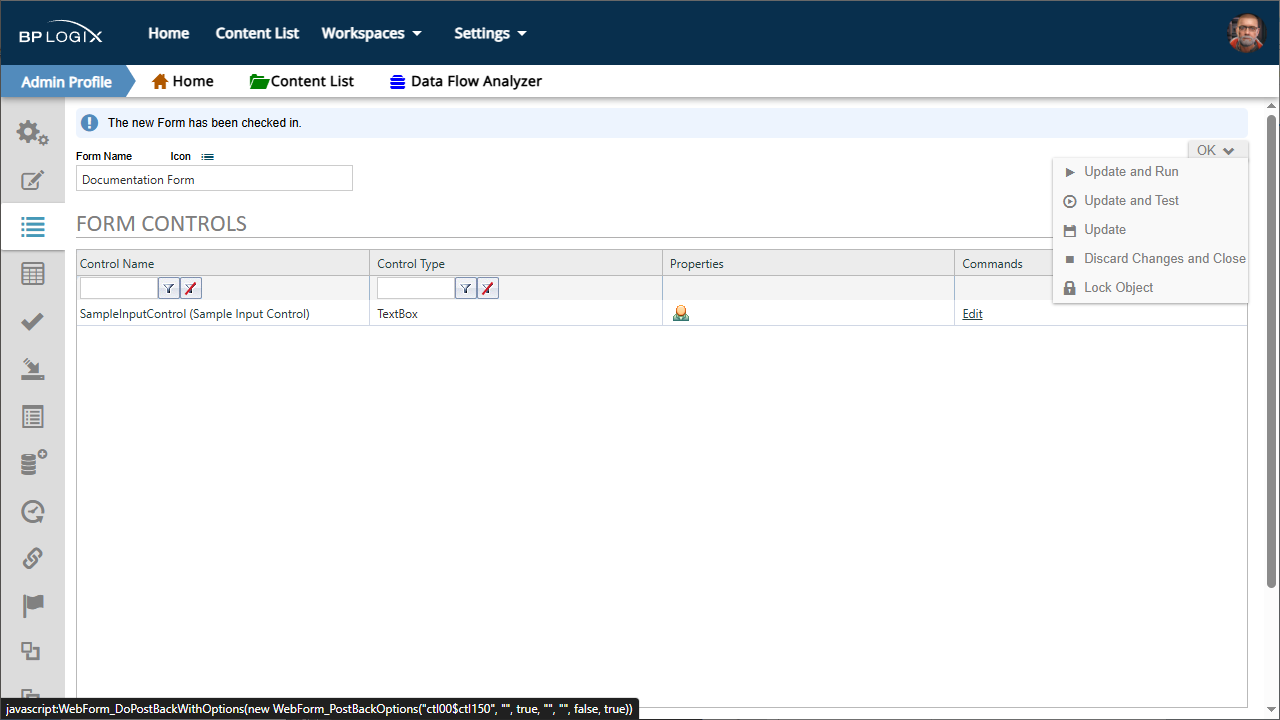The height and width of the screenshot is (720, 1280).
Task: Open properties icon for SampleInputControl
Action: [681, 313]
